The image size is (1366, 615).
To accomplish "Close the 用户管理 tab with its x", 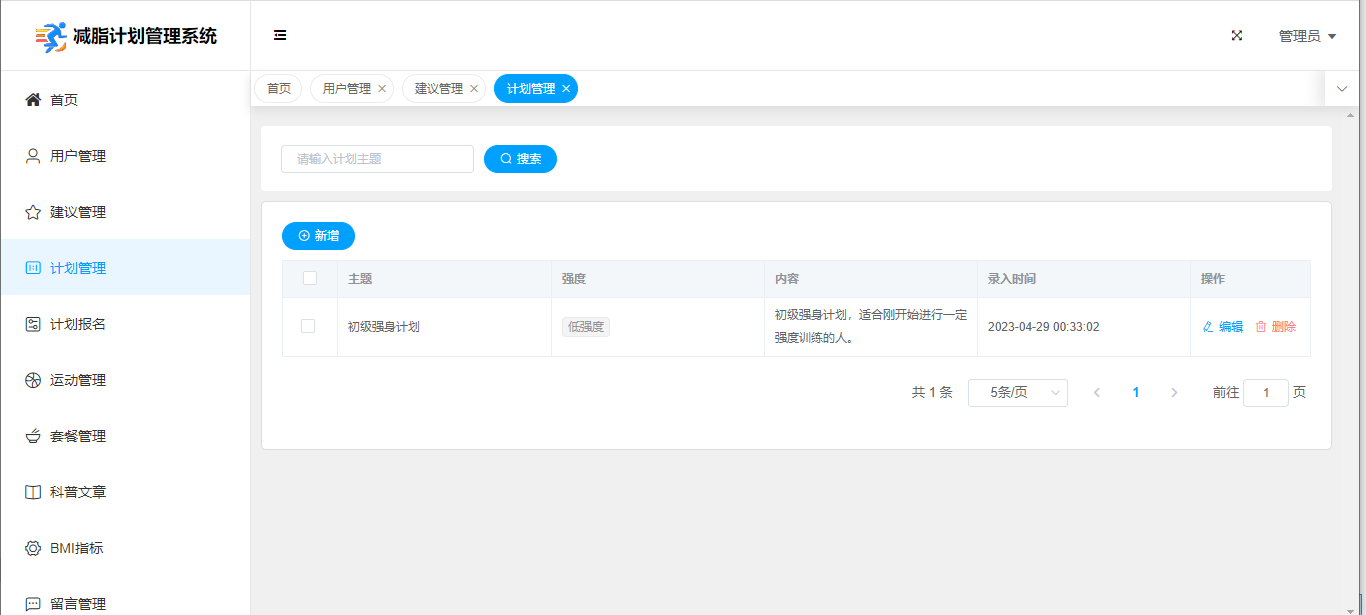I will click(x=382, y=89).
